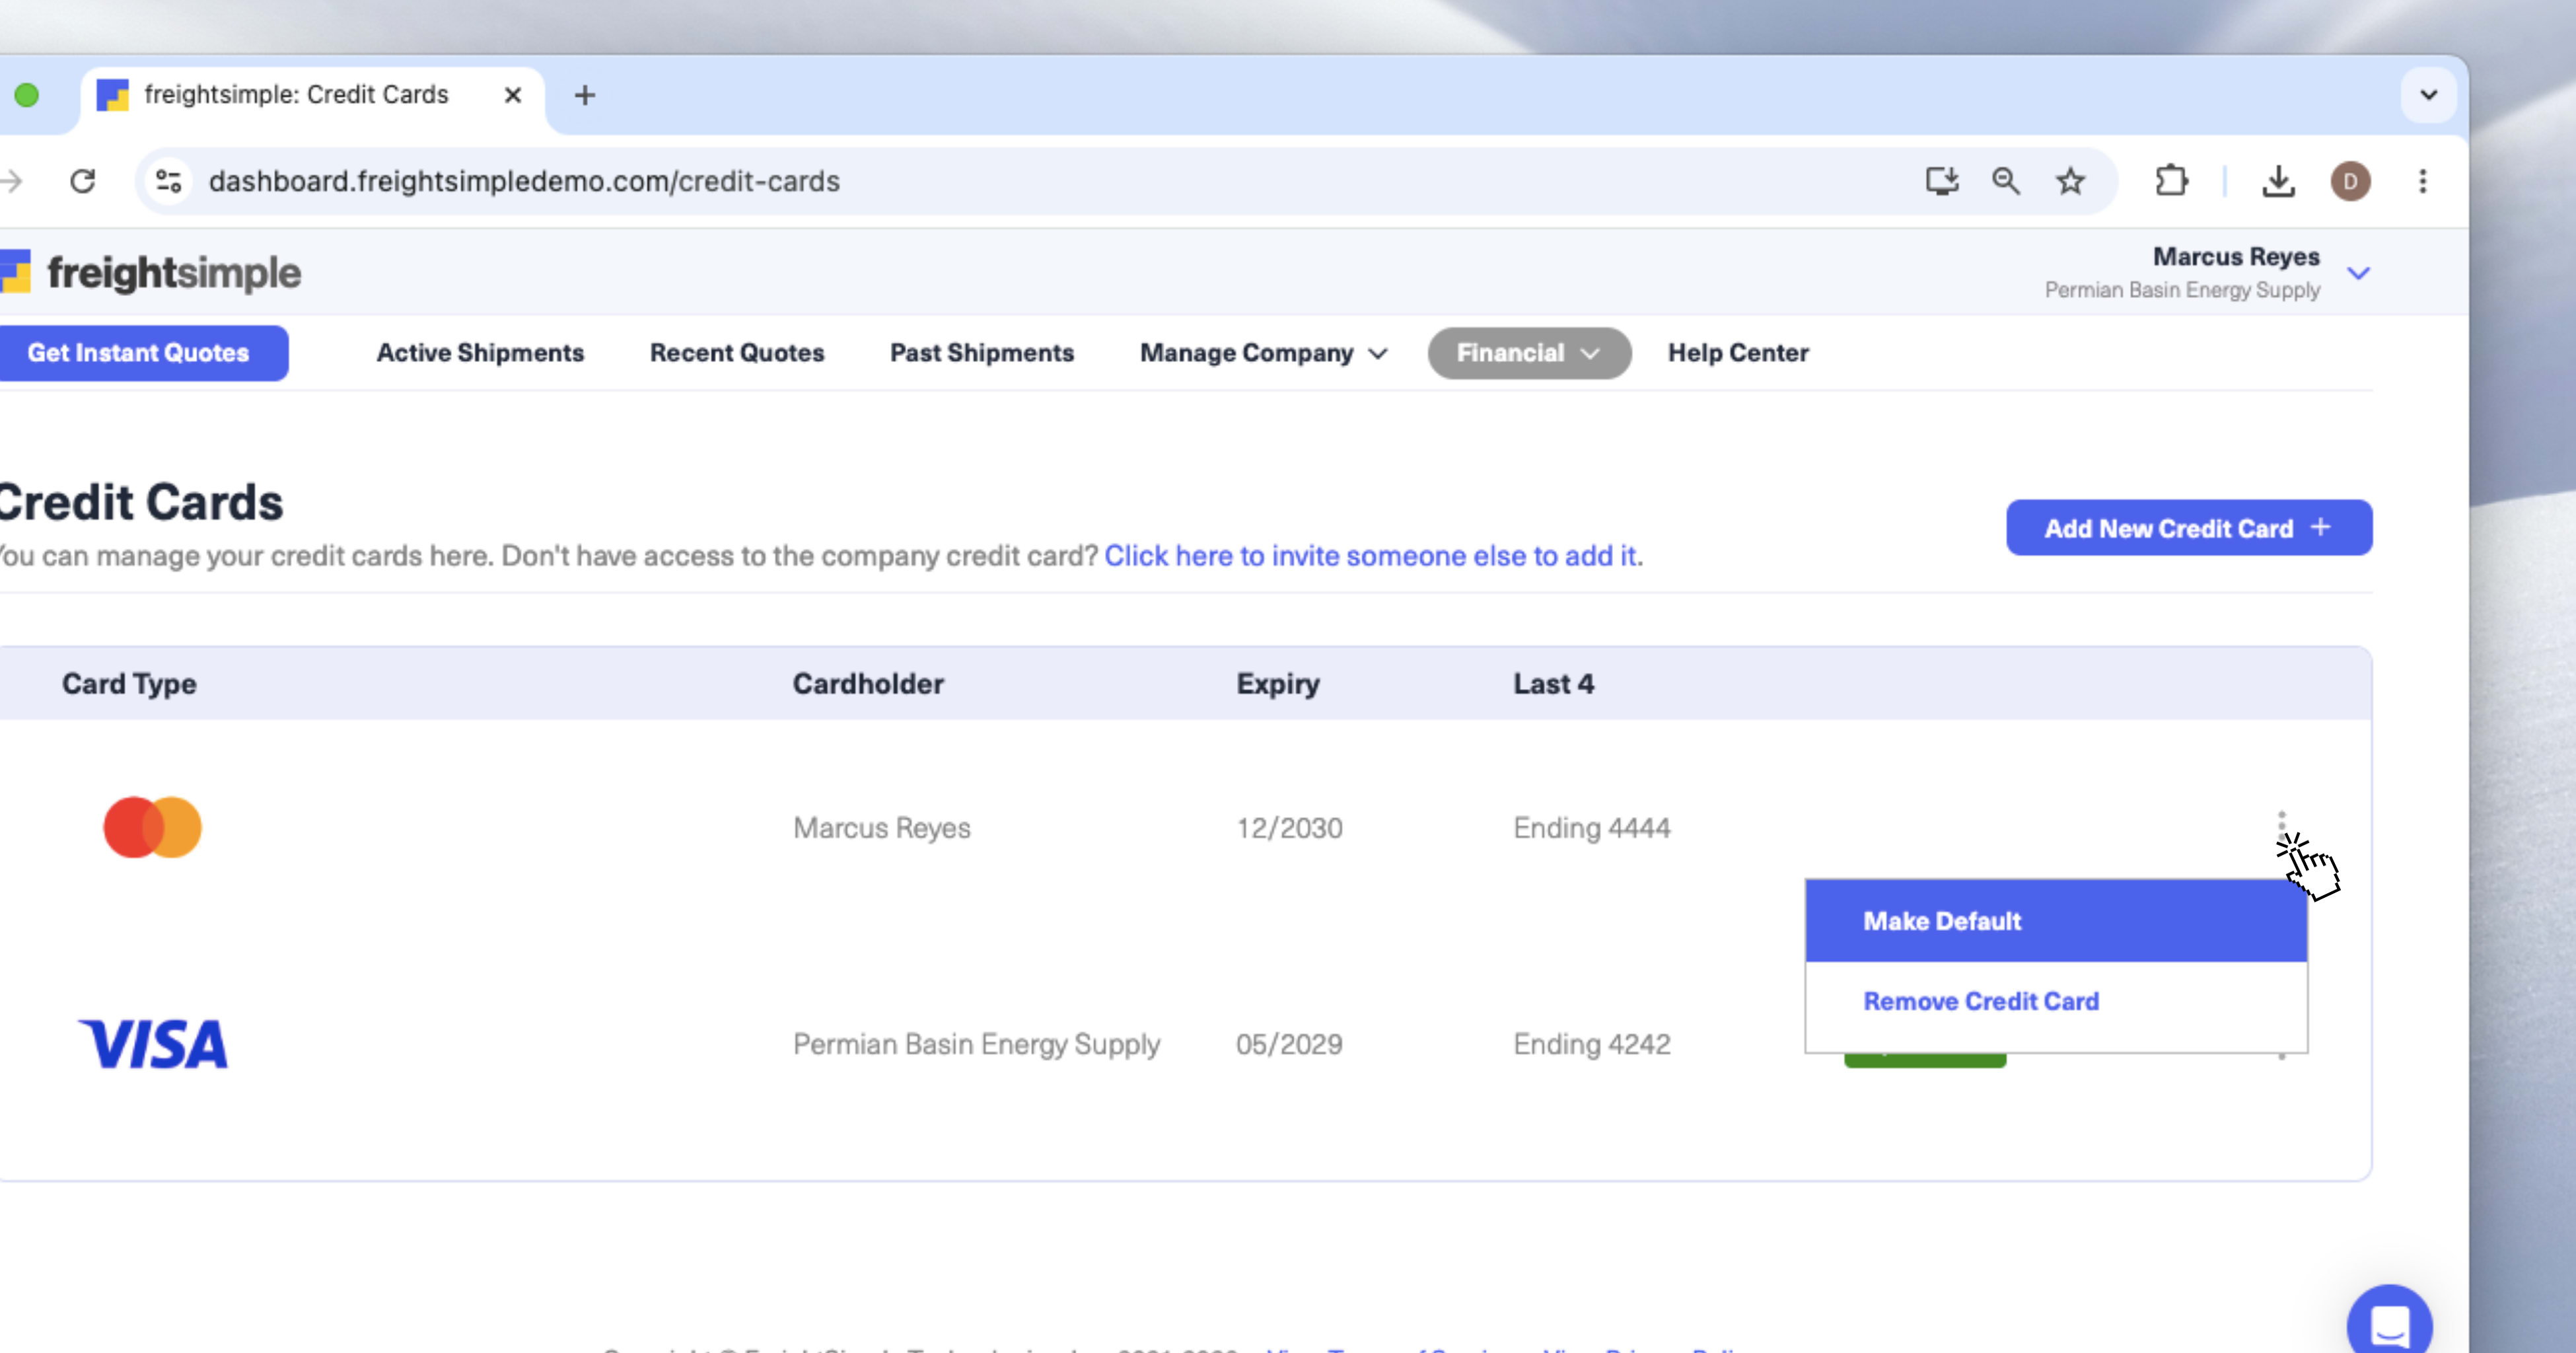This screenshot has width=2576, height=1353.
Task: Choose Make Default from card menu
Action: pos(2056,921)
